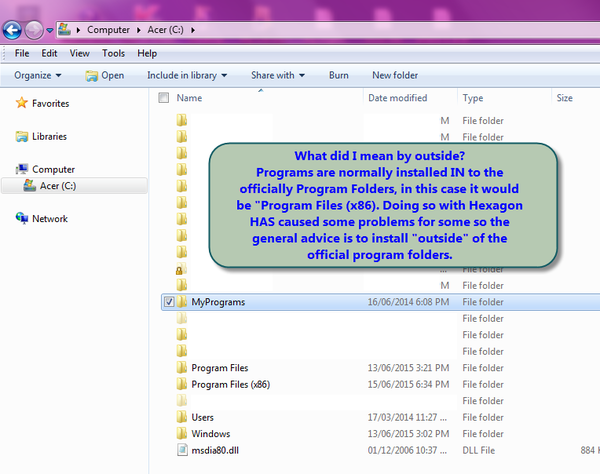Click the Forward navigation arrow

coord(34,30)
